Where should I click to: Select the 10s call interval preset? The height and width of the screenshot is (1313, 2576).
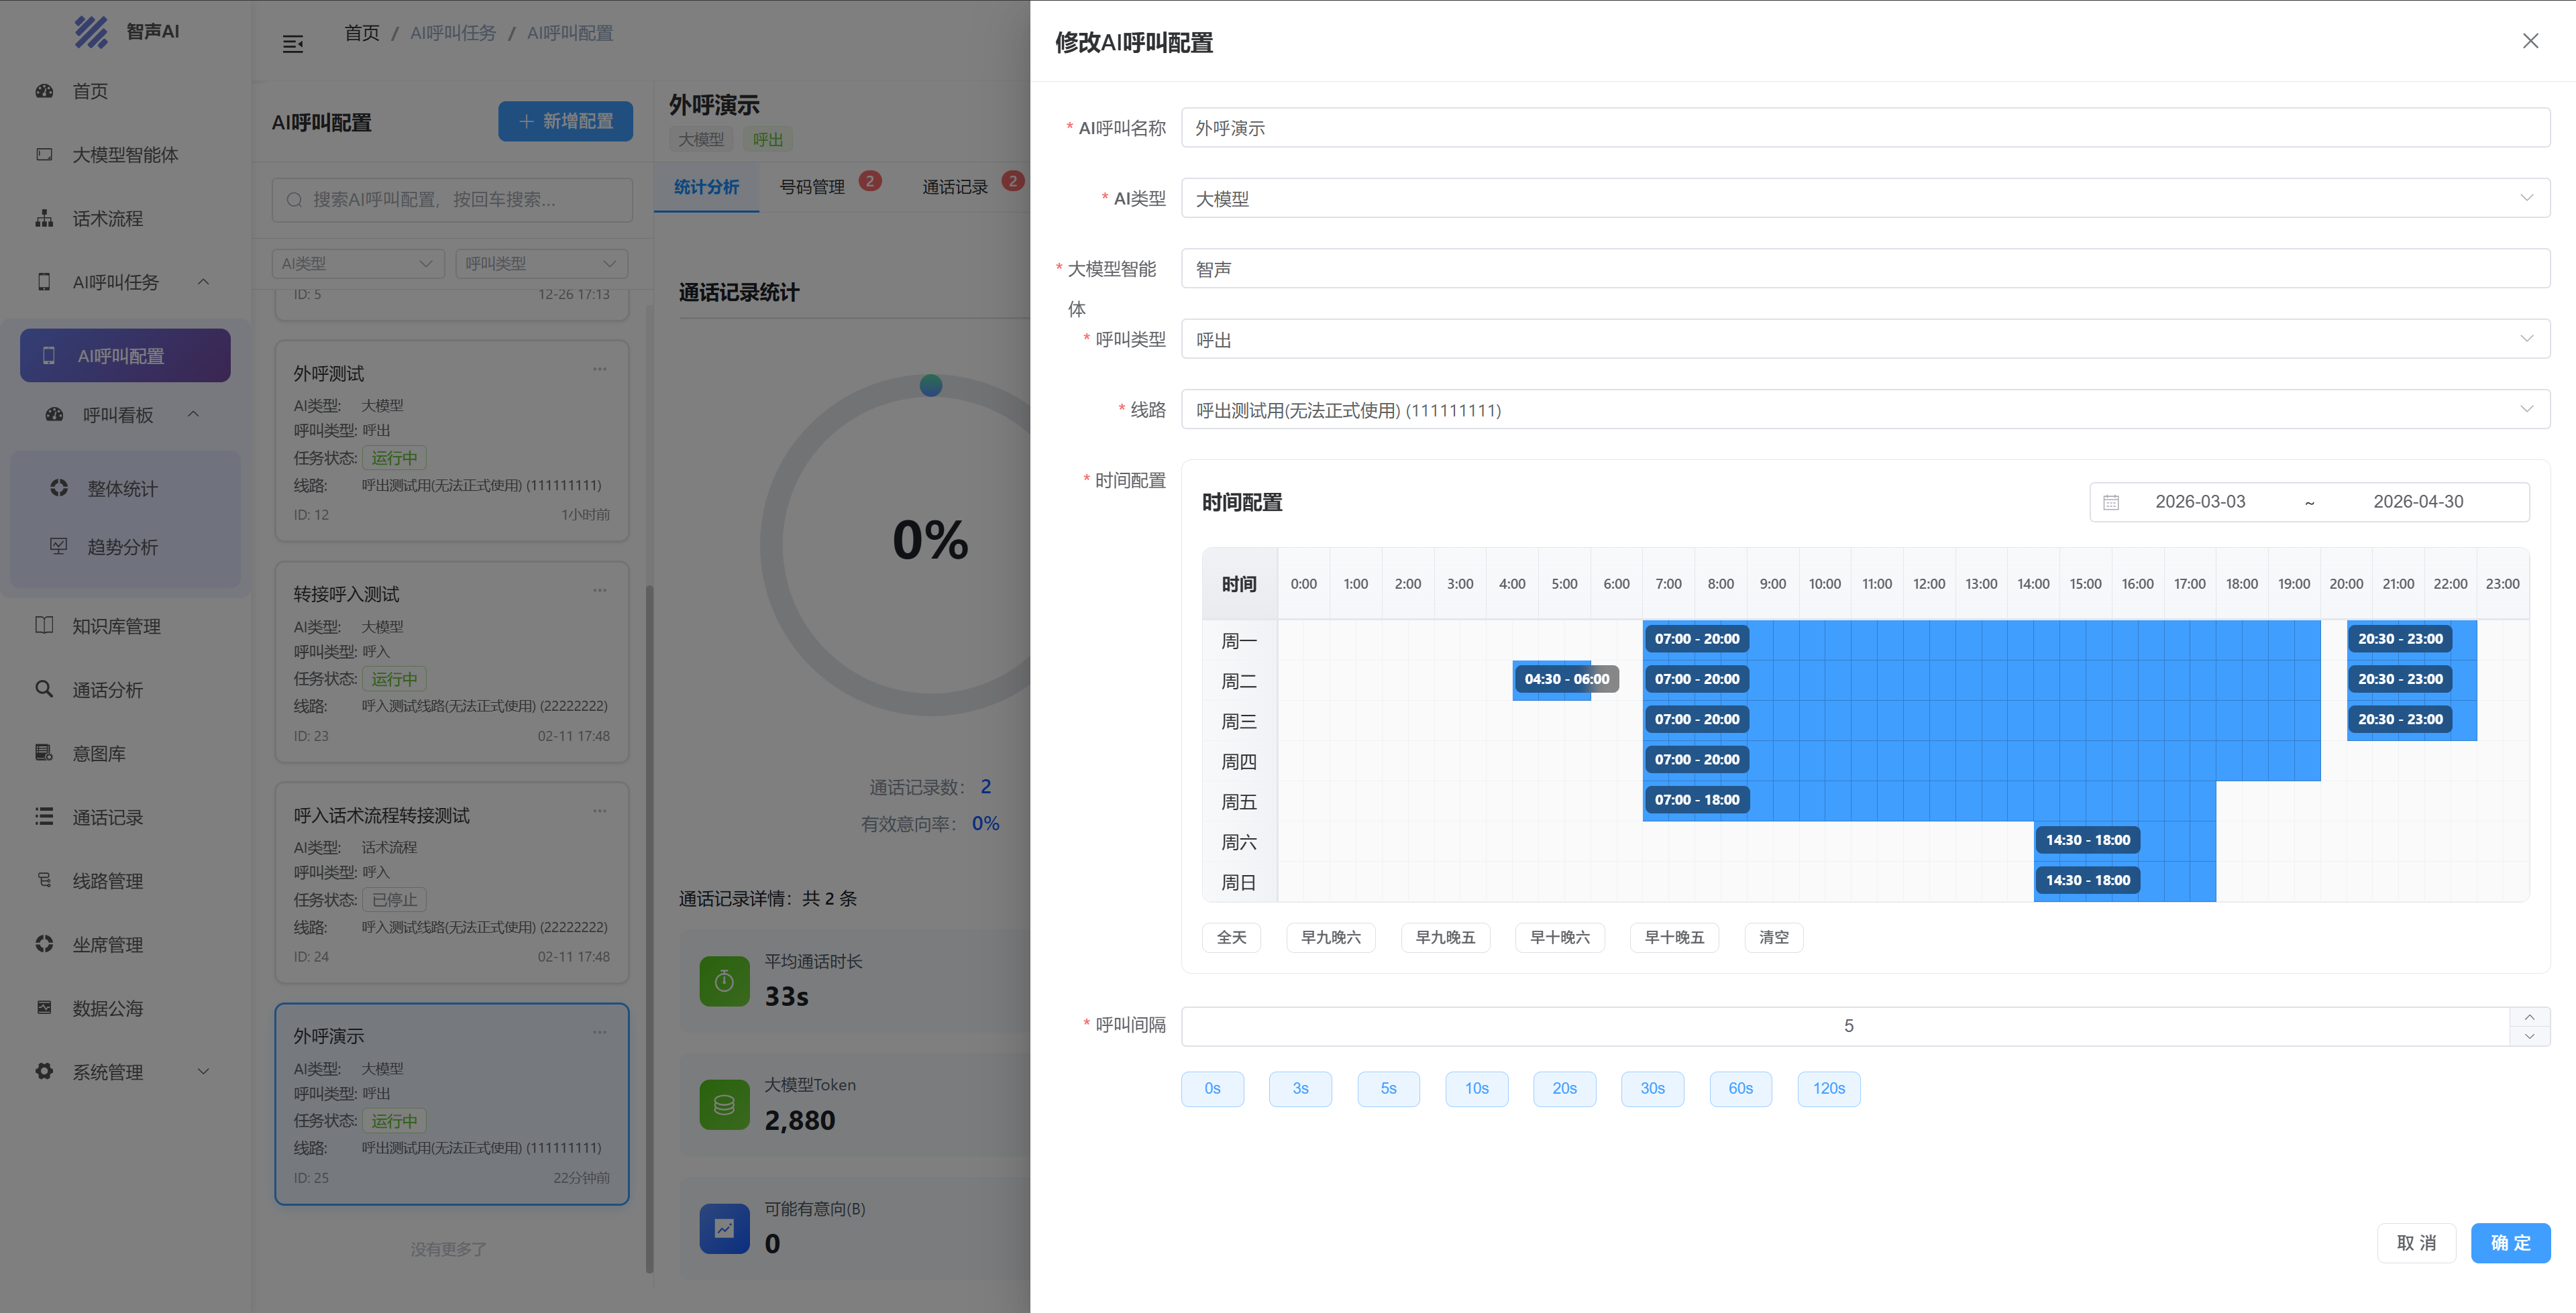(1476, 1088)
